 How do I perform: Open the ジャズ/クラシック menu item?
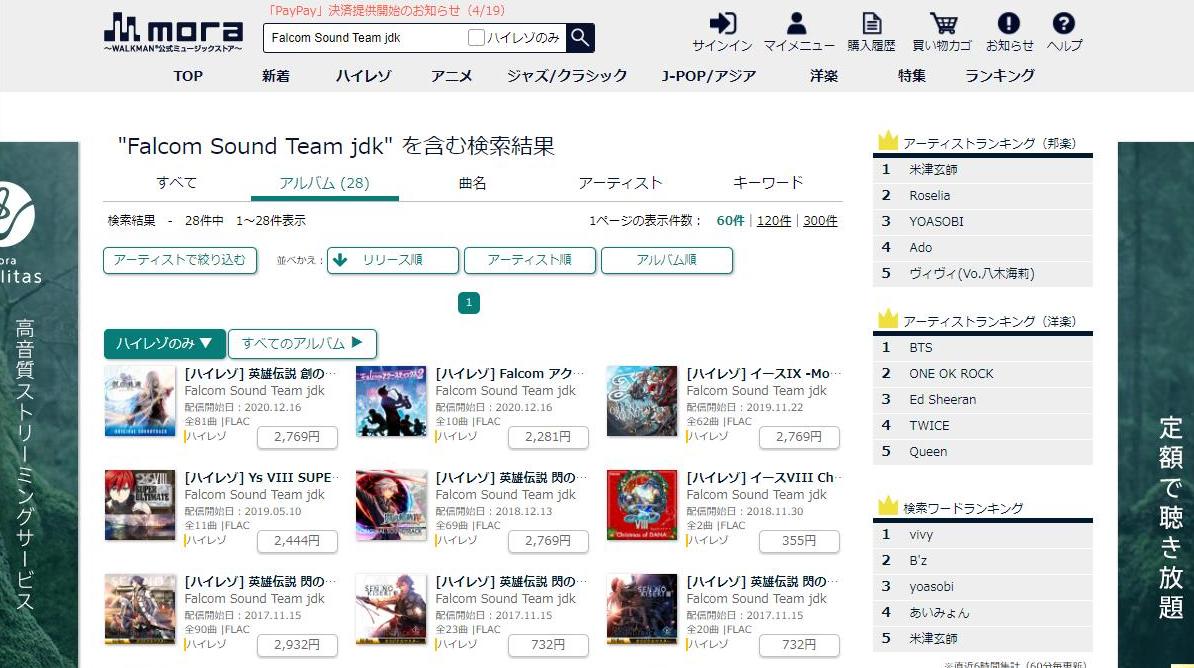[x=567, y=76]
